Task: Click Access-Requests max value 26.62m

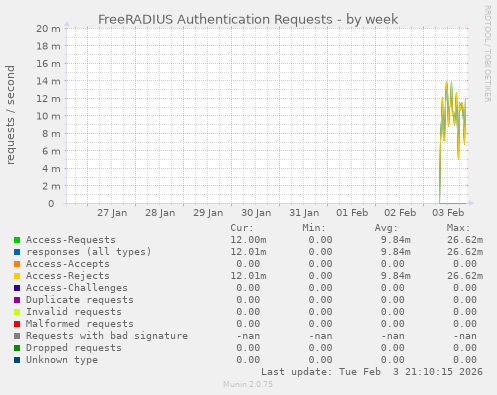Action: point(465,240)
